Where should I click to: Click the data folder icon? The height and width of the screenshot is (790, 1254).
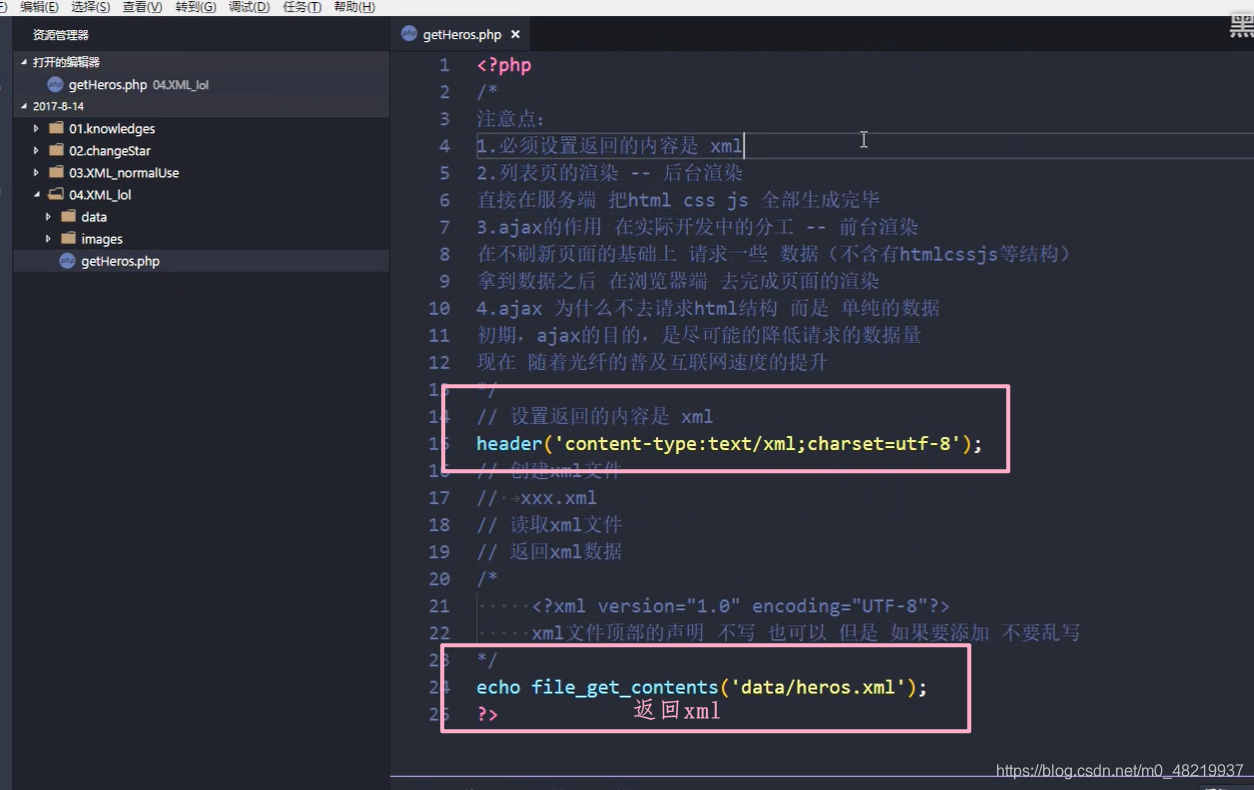click(x=68, y=216)
